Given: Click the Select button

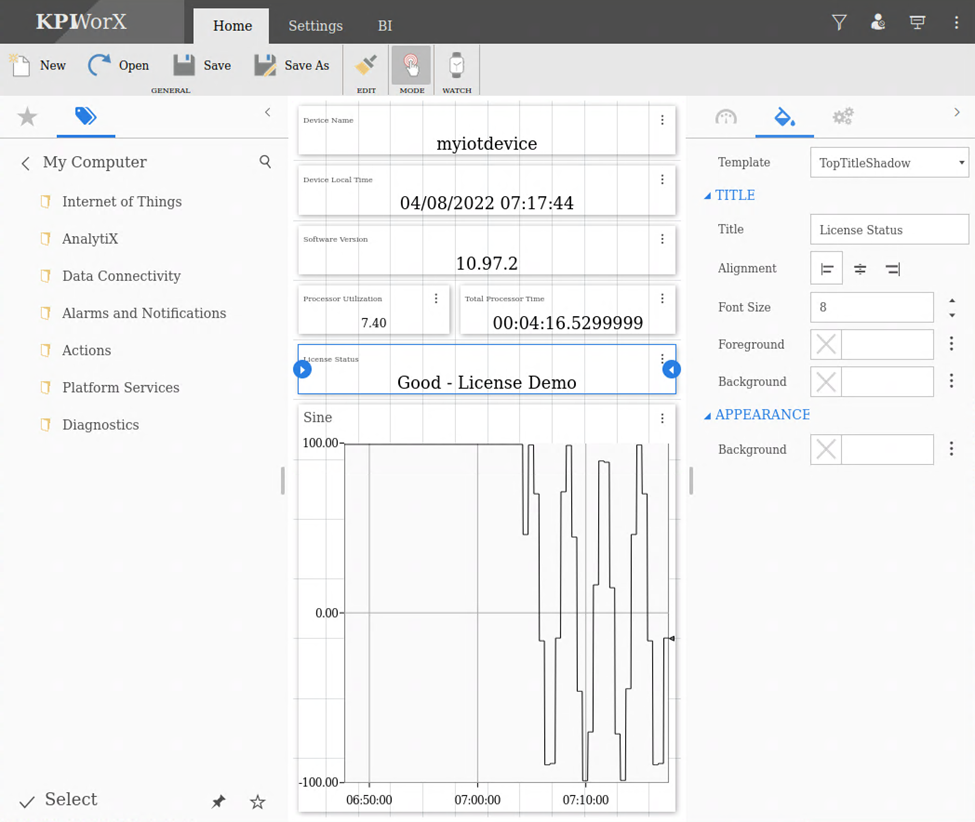Looking at the screenshot, I should [58, 800].
